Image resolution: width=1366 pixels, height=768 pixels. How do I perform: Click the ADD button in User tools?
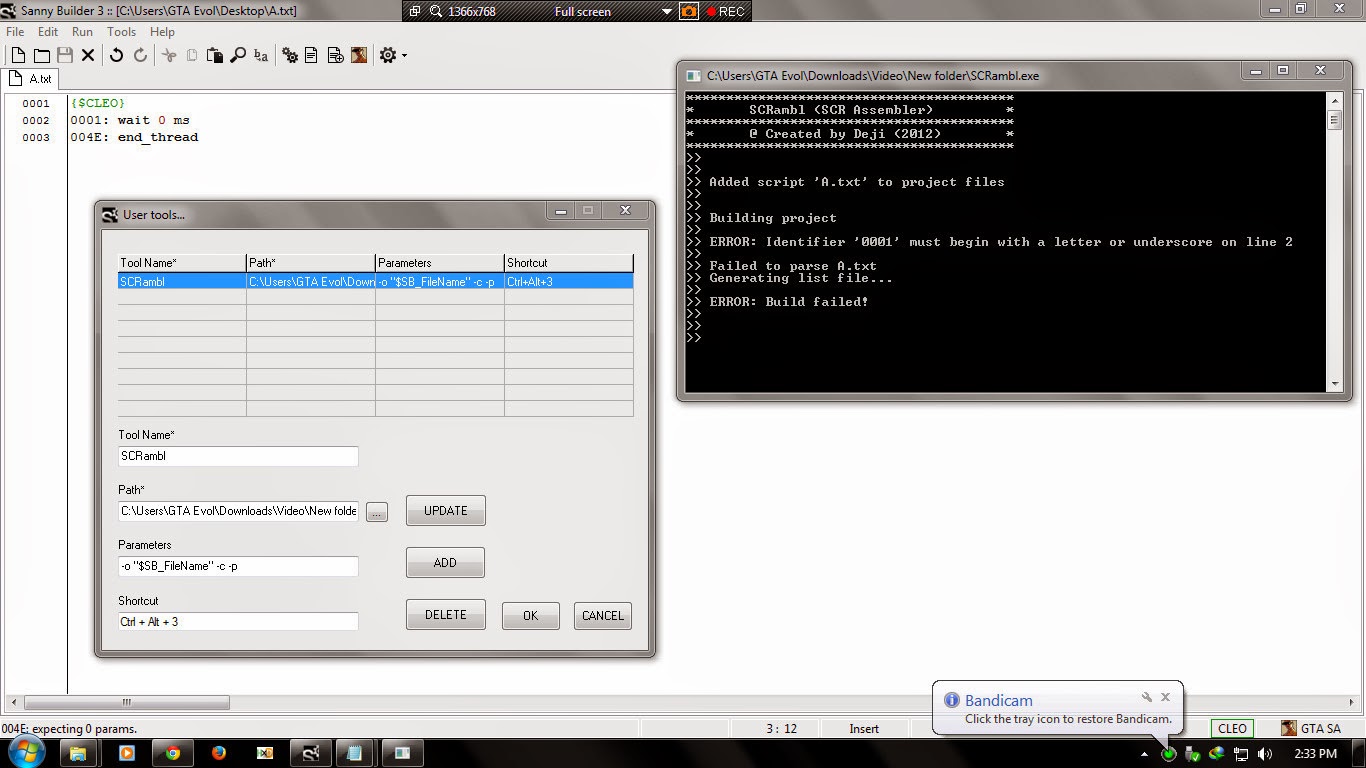[x=445, y=563]
